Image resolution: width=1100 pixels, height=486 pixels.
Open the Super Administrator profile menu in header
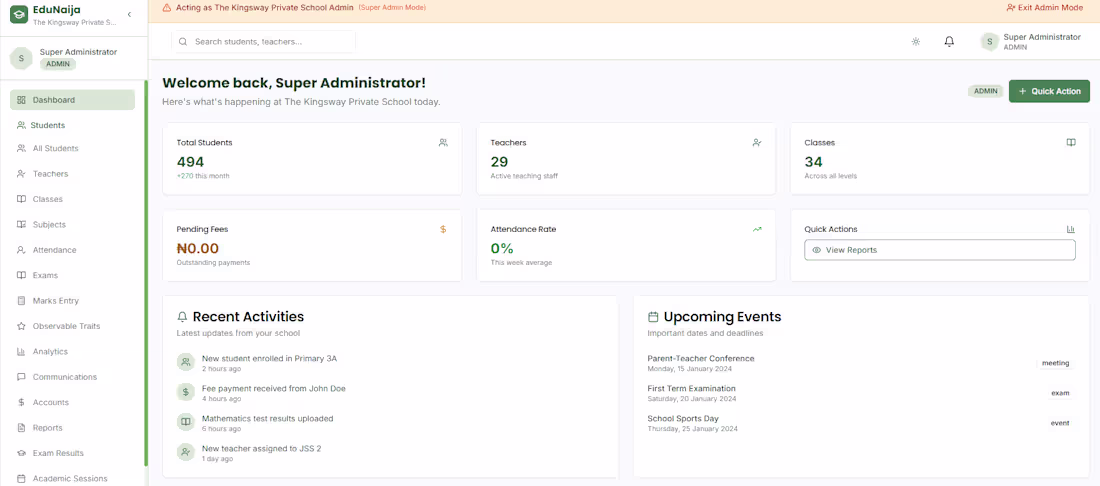[x=1031, y=41]
